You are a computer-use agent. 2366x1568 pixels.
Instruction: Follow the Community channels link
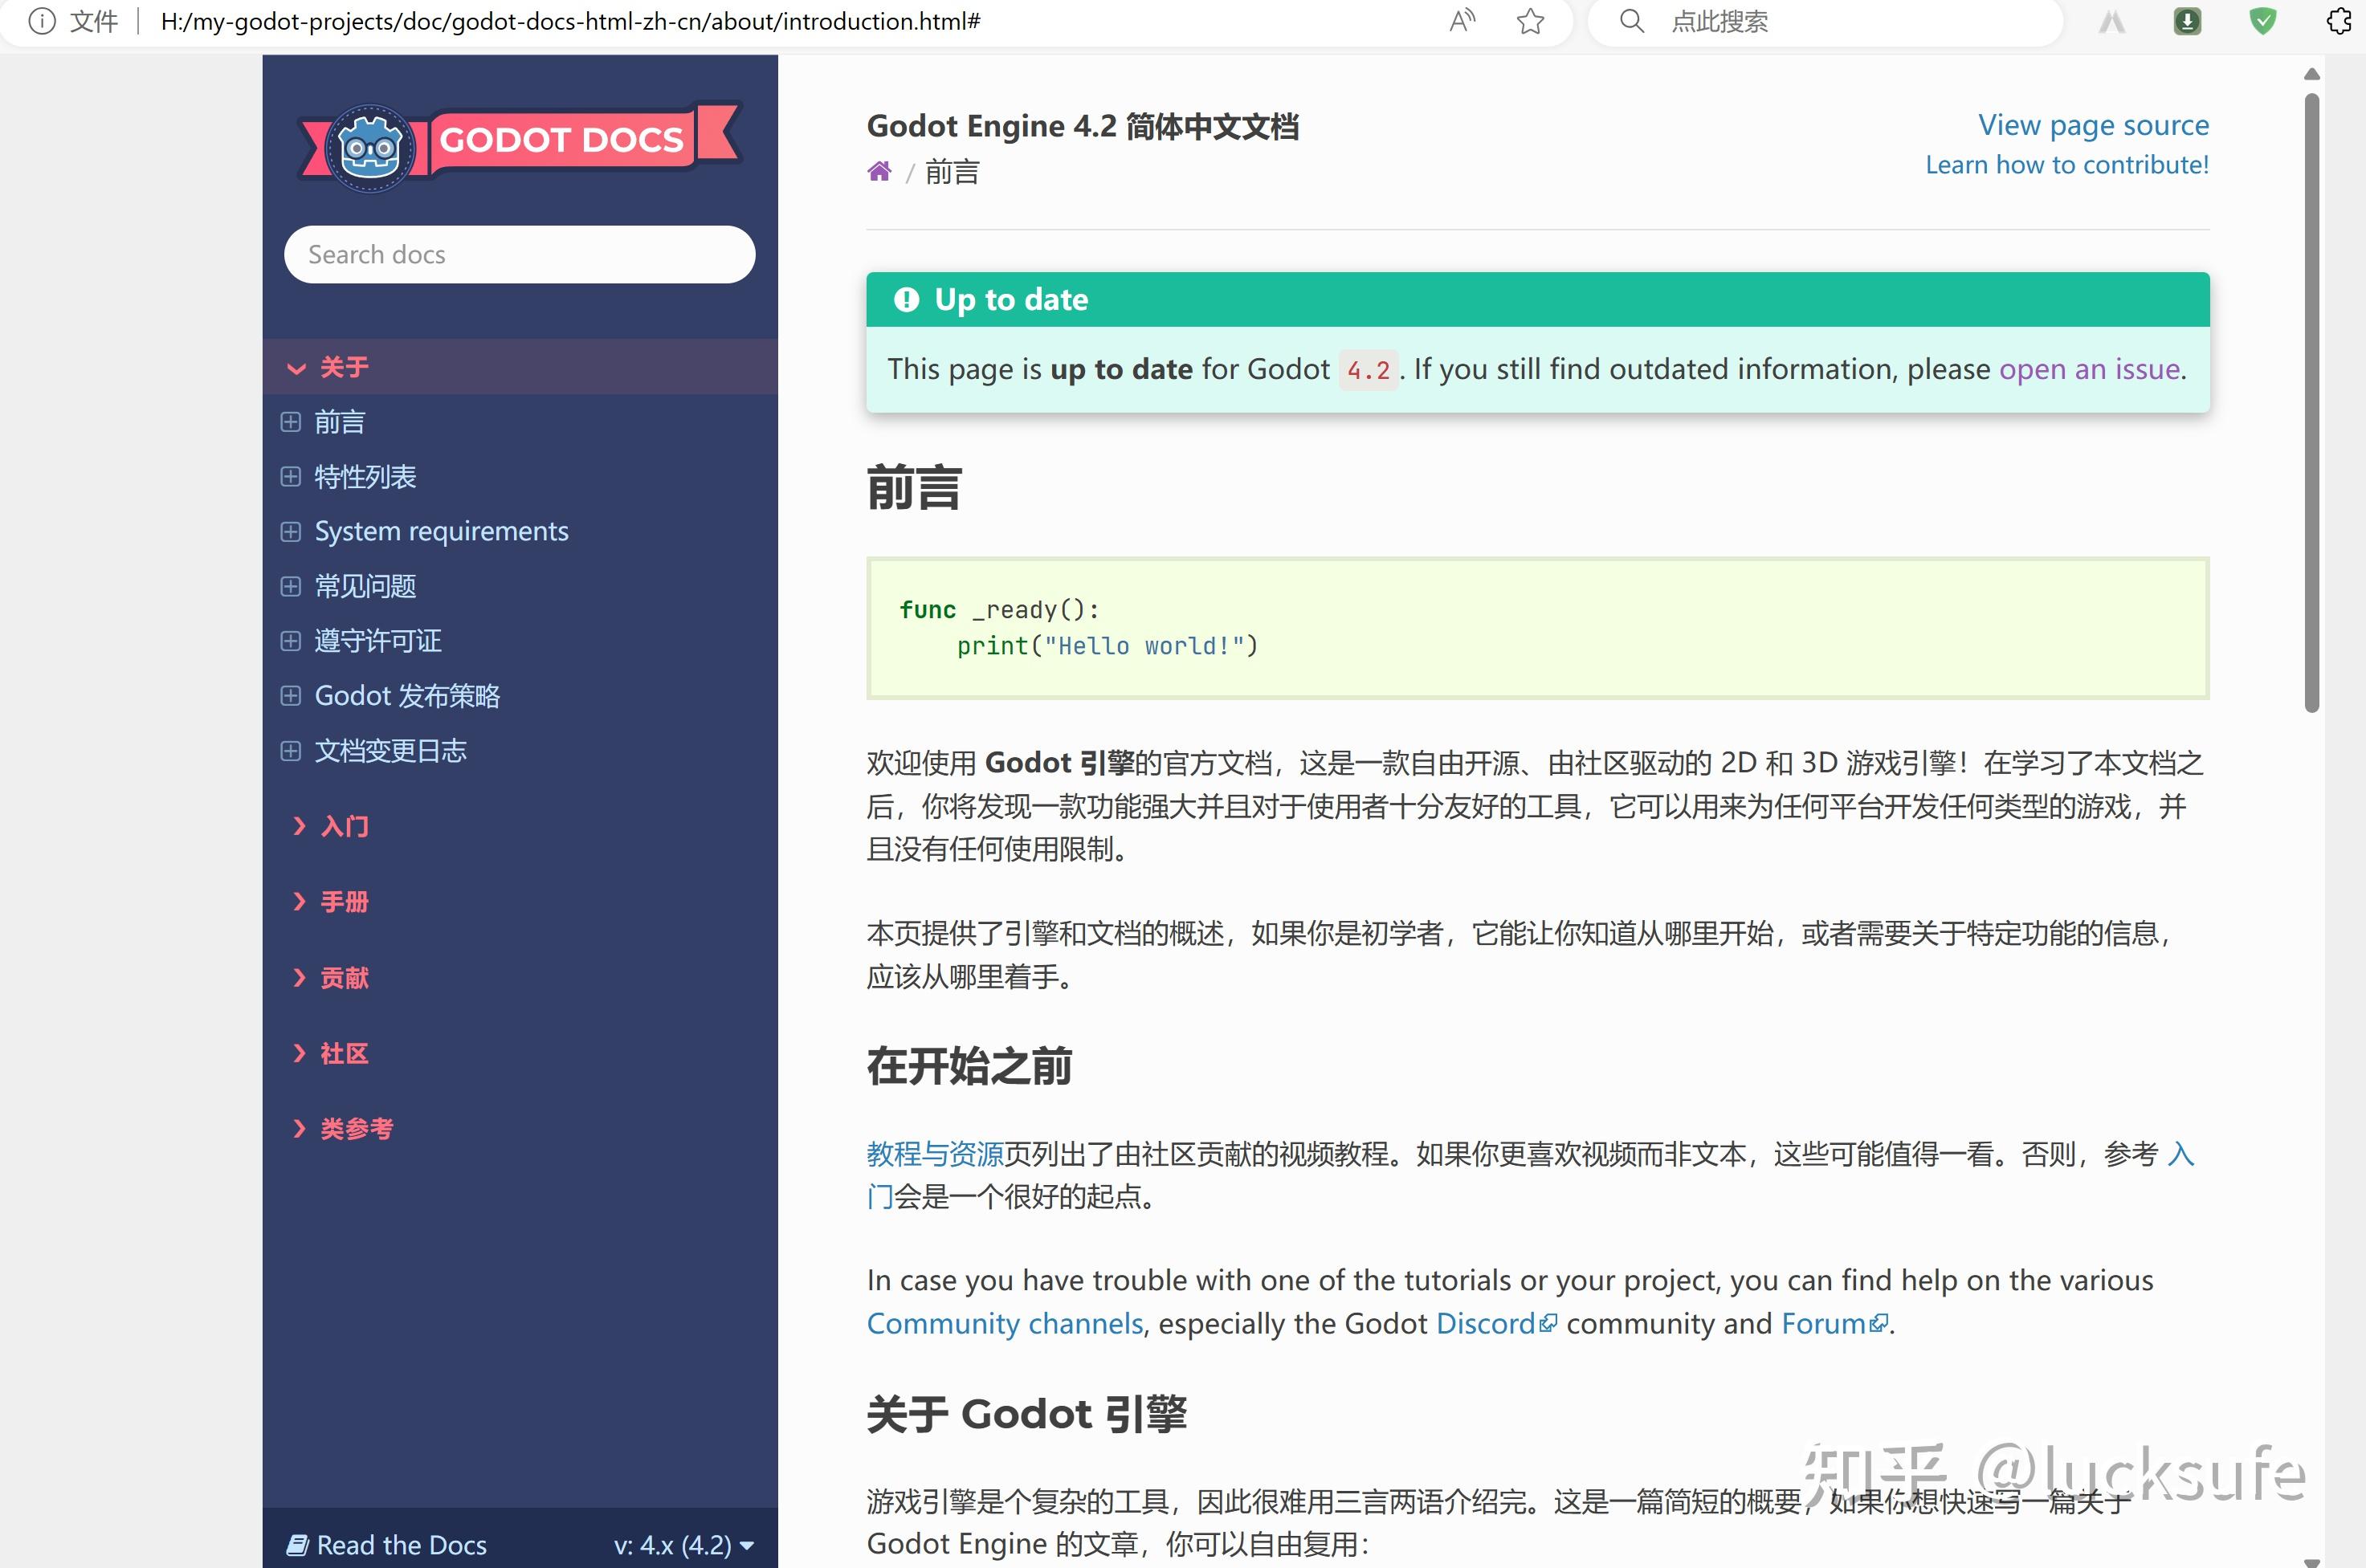tap(1004, 1322)
